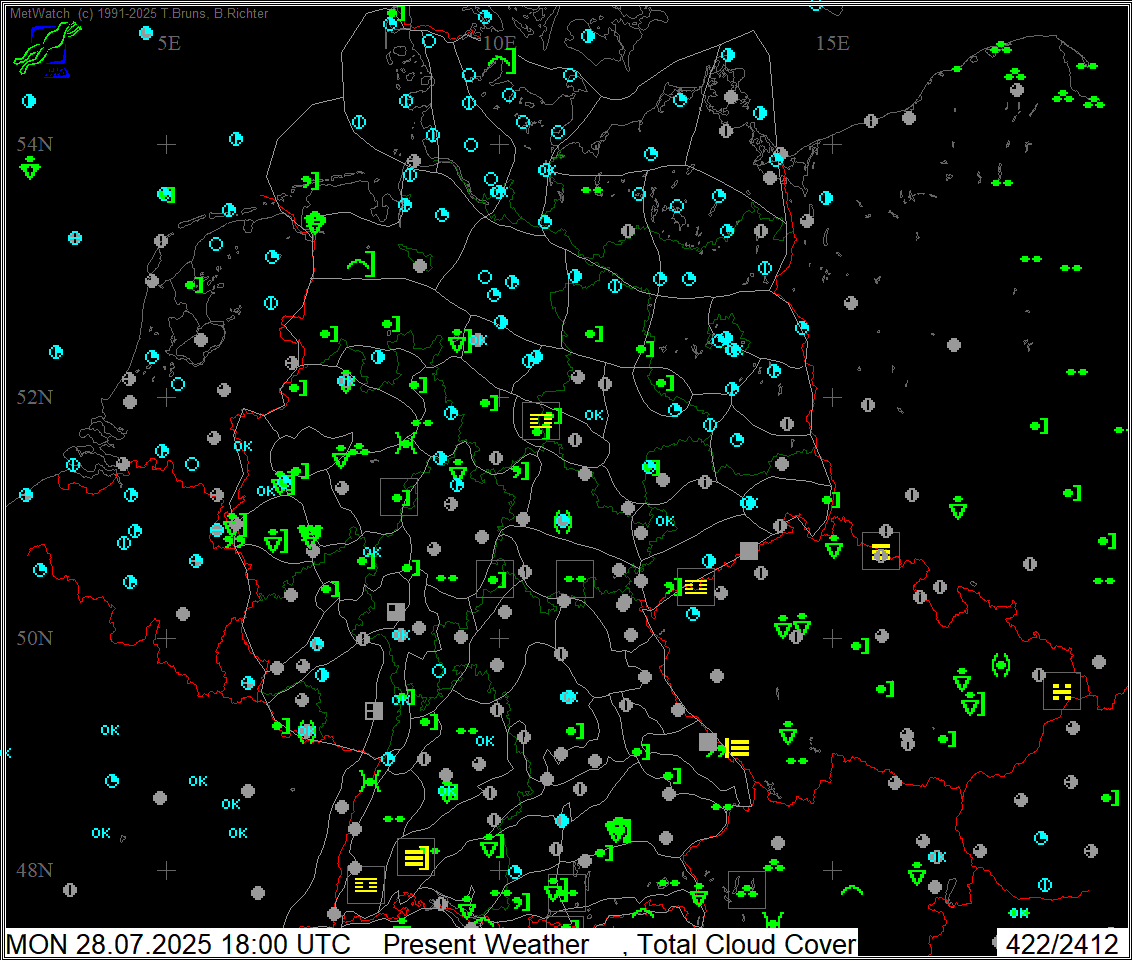Click the grid cross at 48N 15E

[x=832, y=870]
